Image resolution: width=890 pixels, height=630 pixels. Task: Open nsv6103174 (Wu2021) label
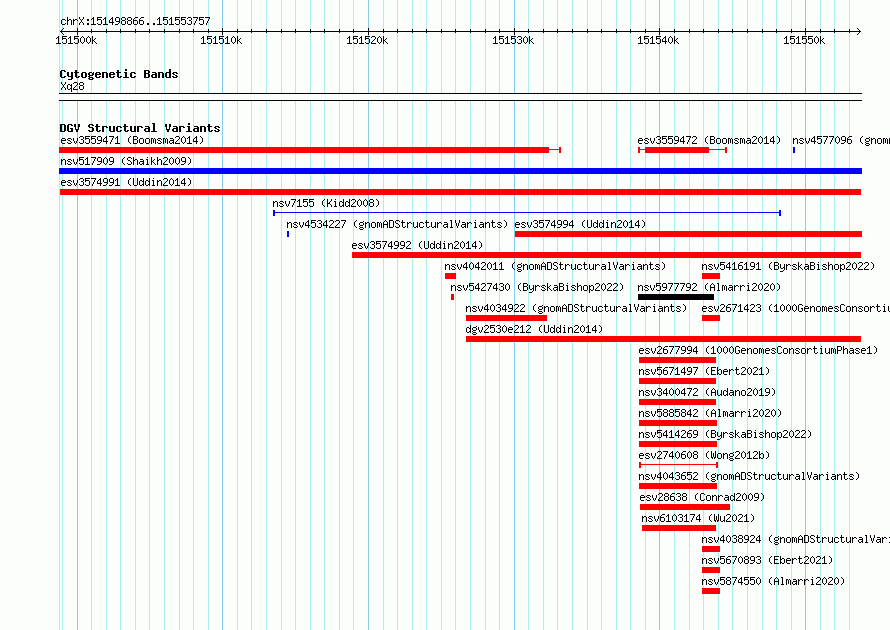[x=698, y=518]
